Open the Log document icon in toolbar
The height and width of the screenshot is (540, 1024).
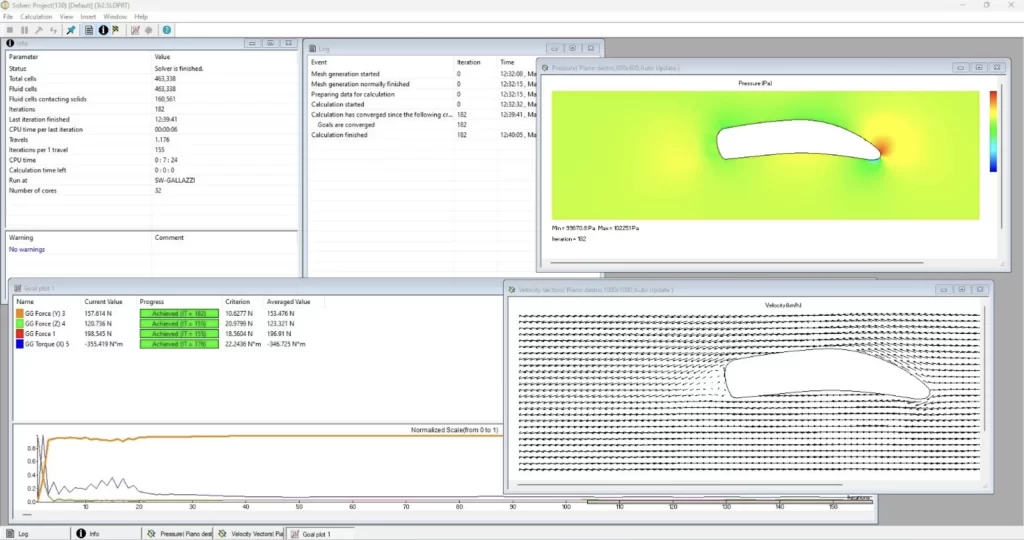coord(89,30)
